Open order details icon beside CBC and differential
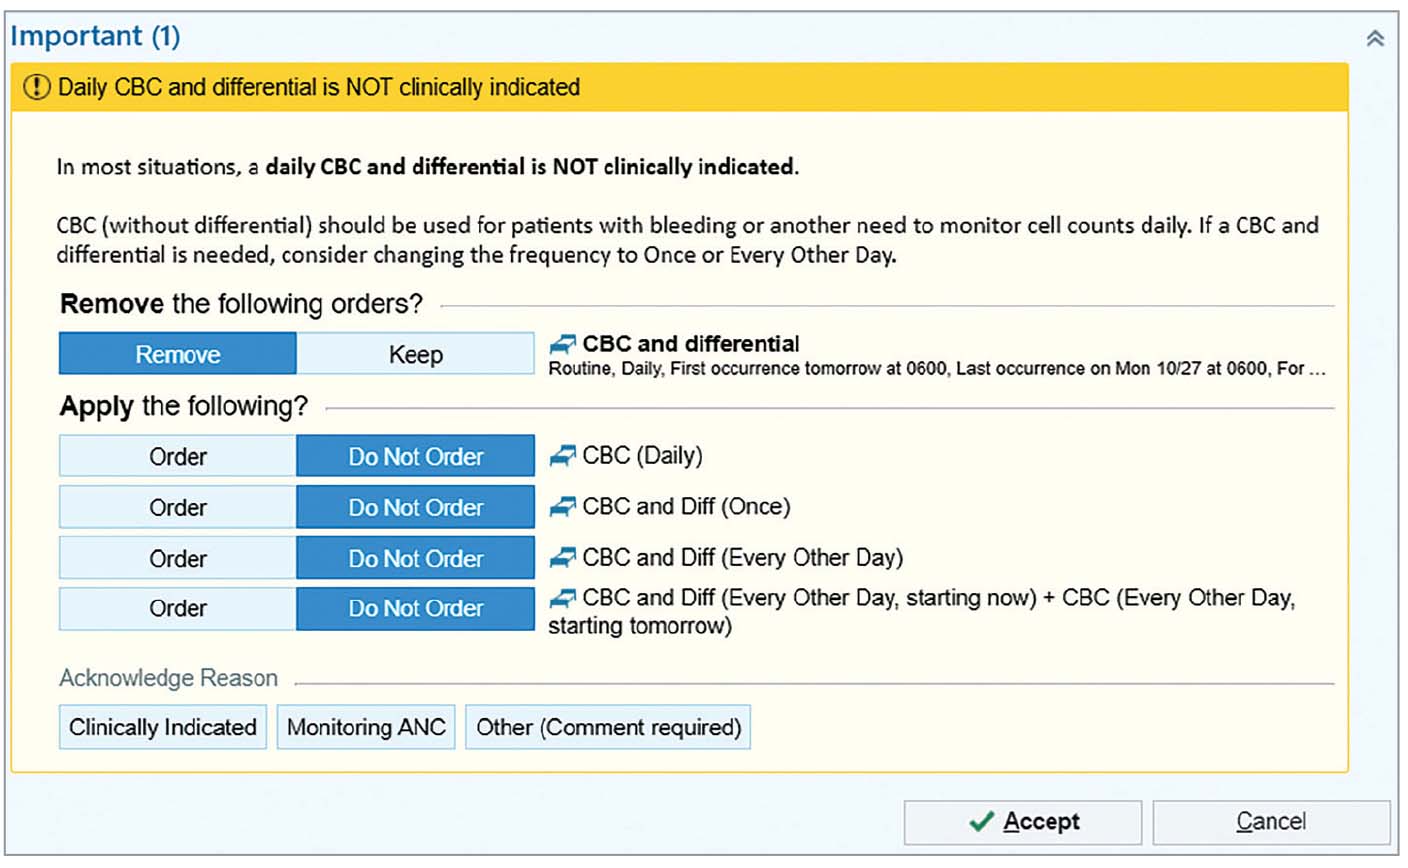The image size is (1408, 868). [x=562, y=343]
